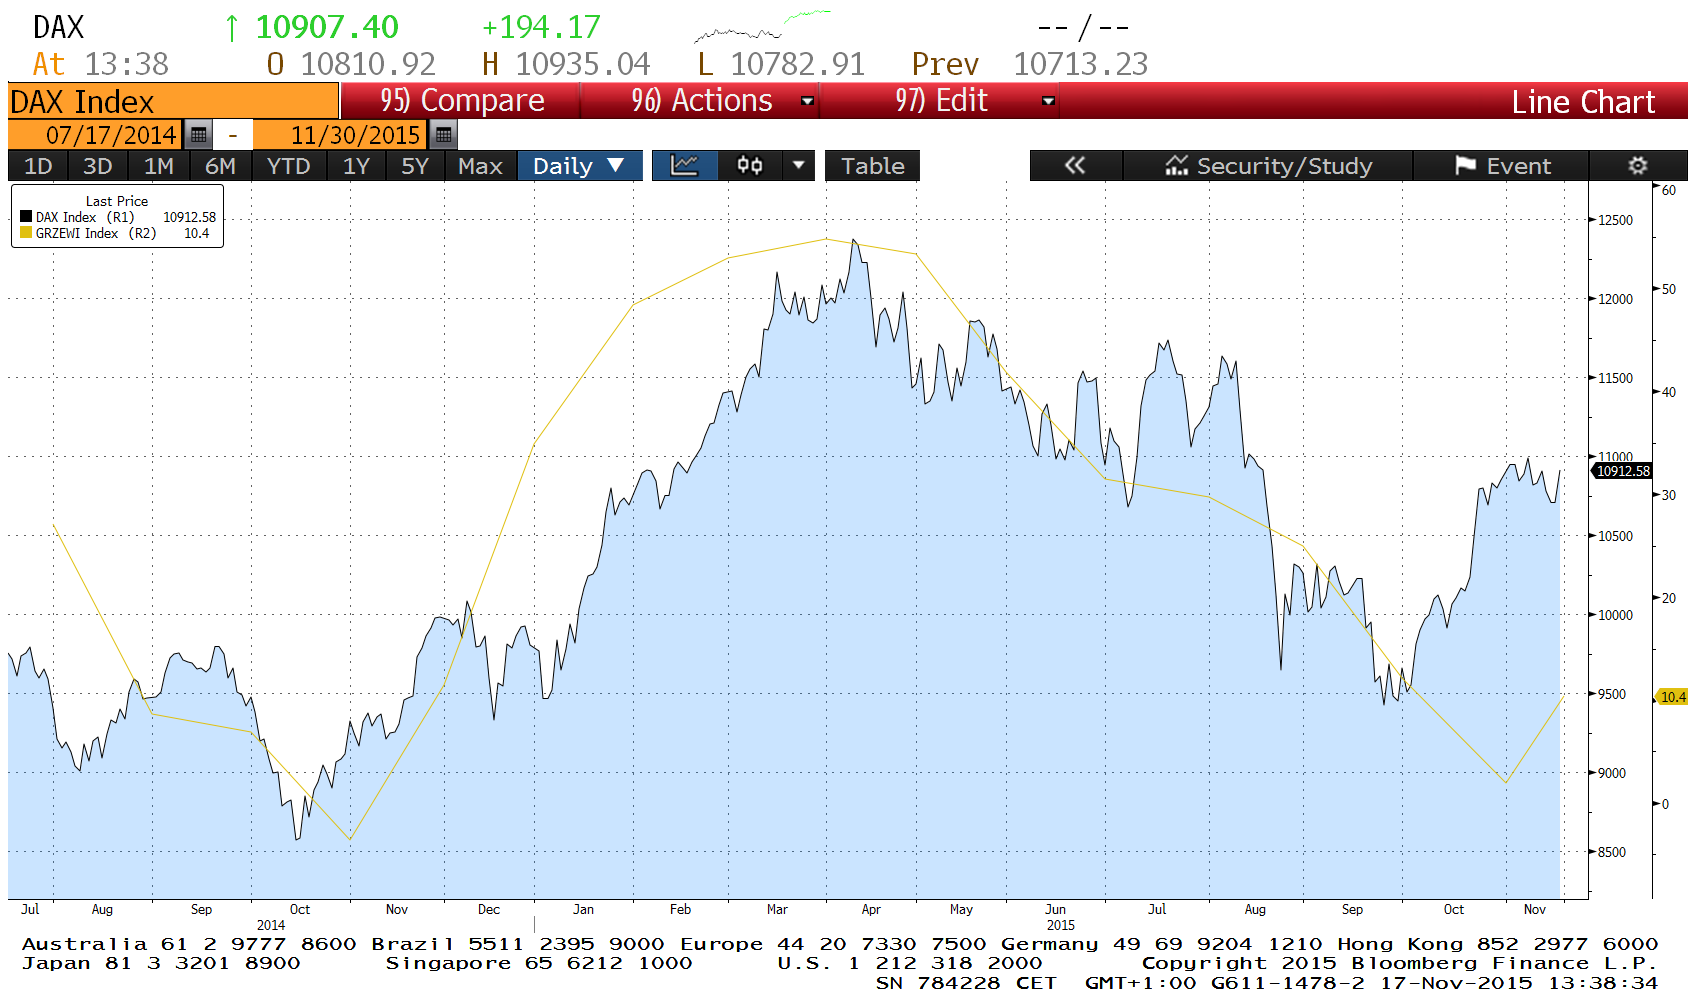
Task: Click the +194.17 change value
Action: [541, 27]
